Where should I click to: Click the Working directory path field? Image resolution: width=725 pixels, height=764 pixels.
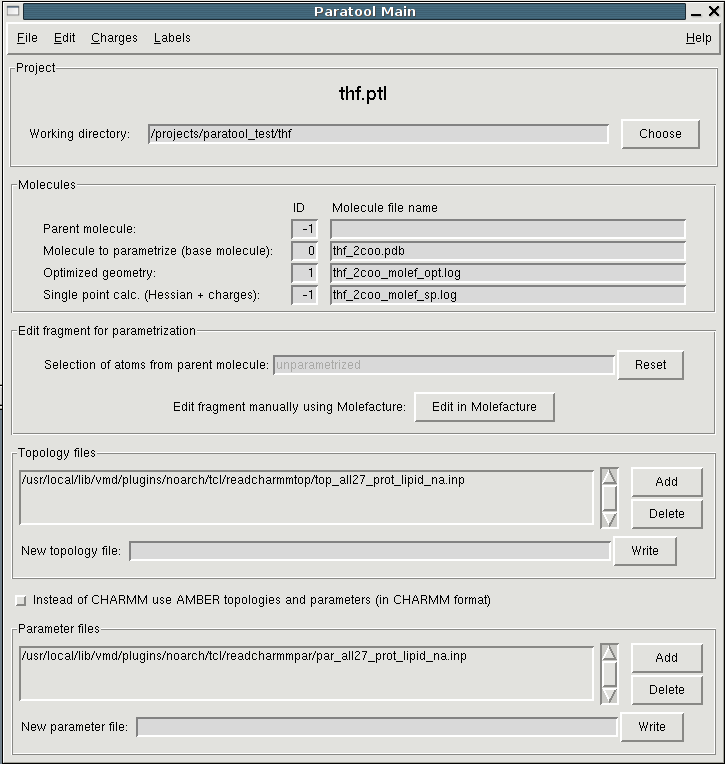378,134
